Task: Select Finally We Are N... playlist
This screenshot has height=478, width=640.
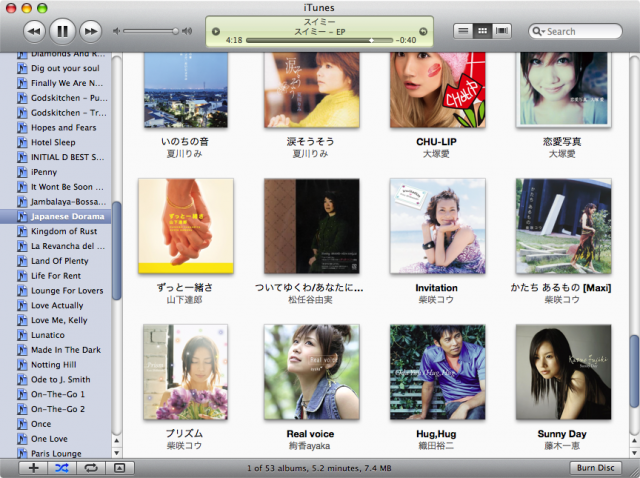Action: 56,83
